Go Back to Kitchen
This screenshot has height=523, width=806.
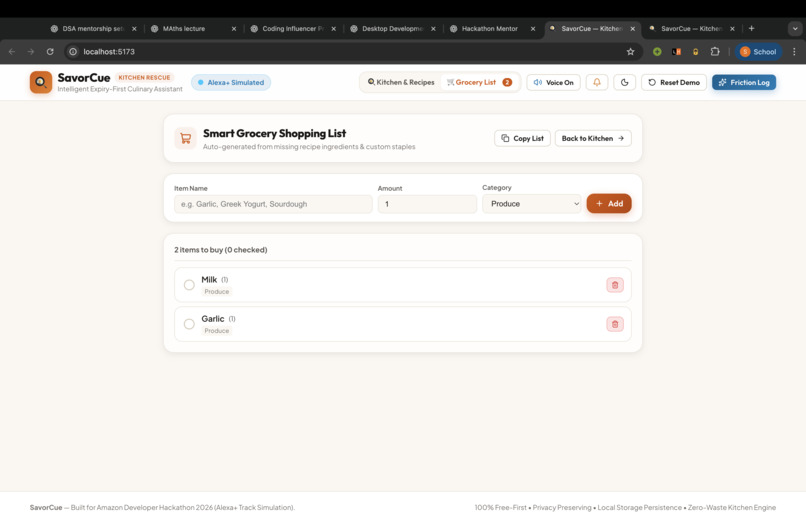point(593,138)
